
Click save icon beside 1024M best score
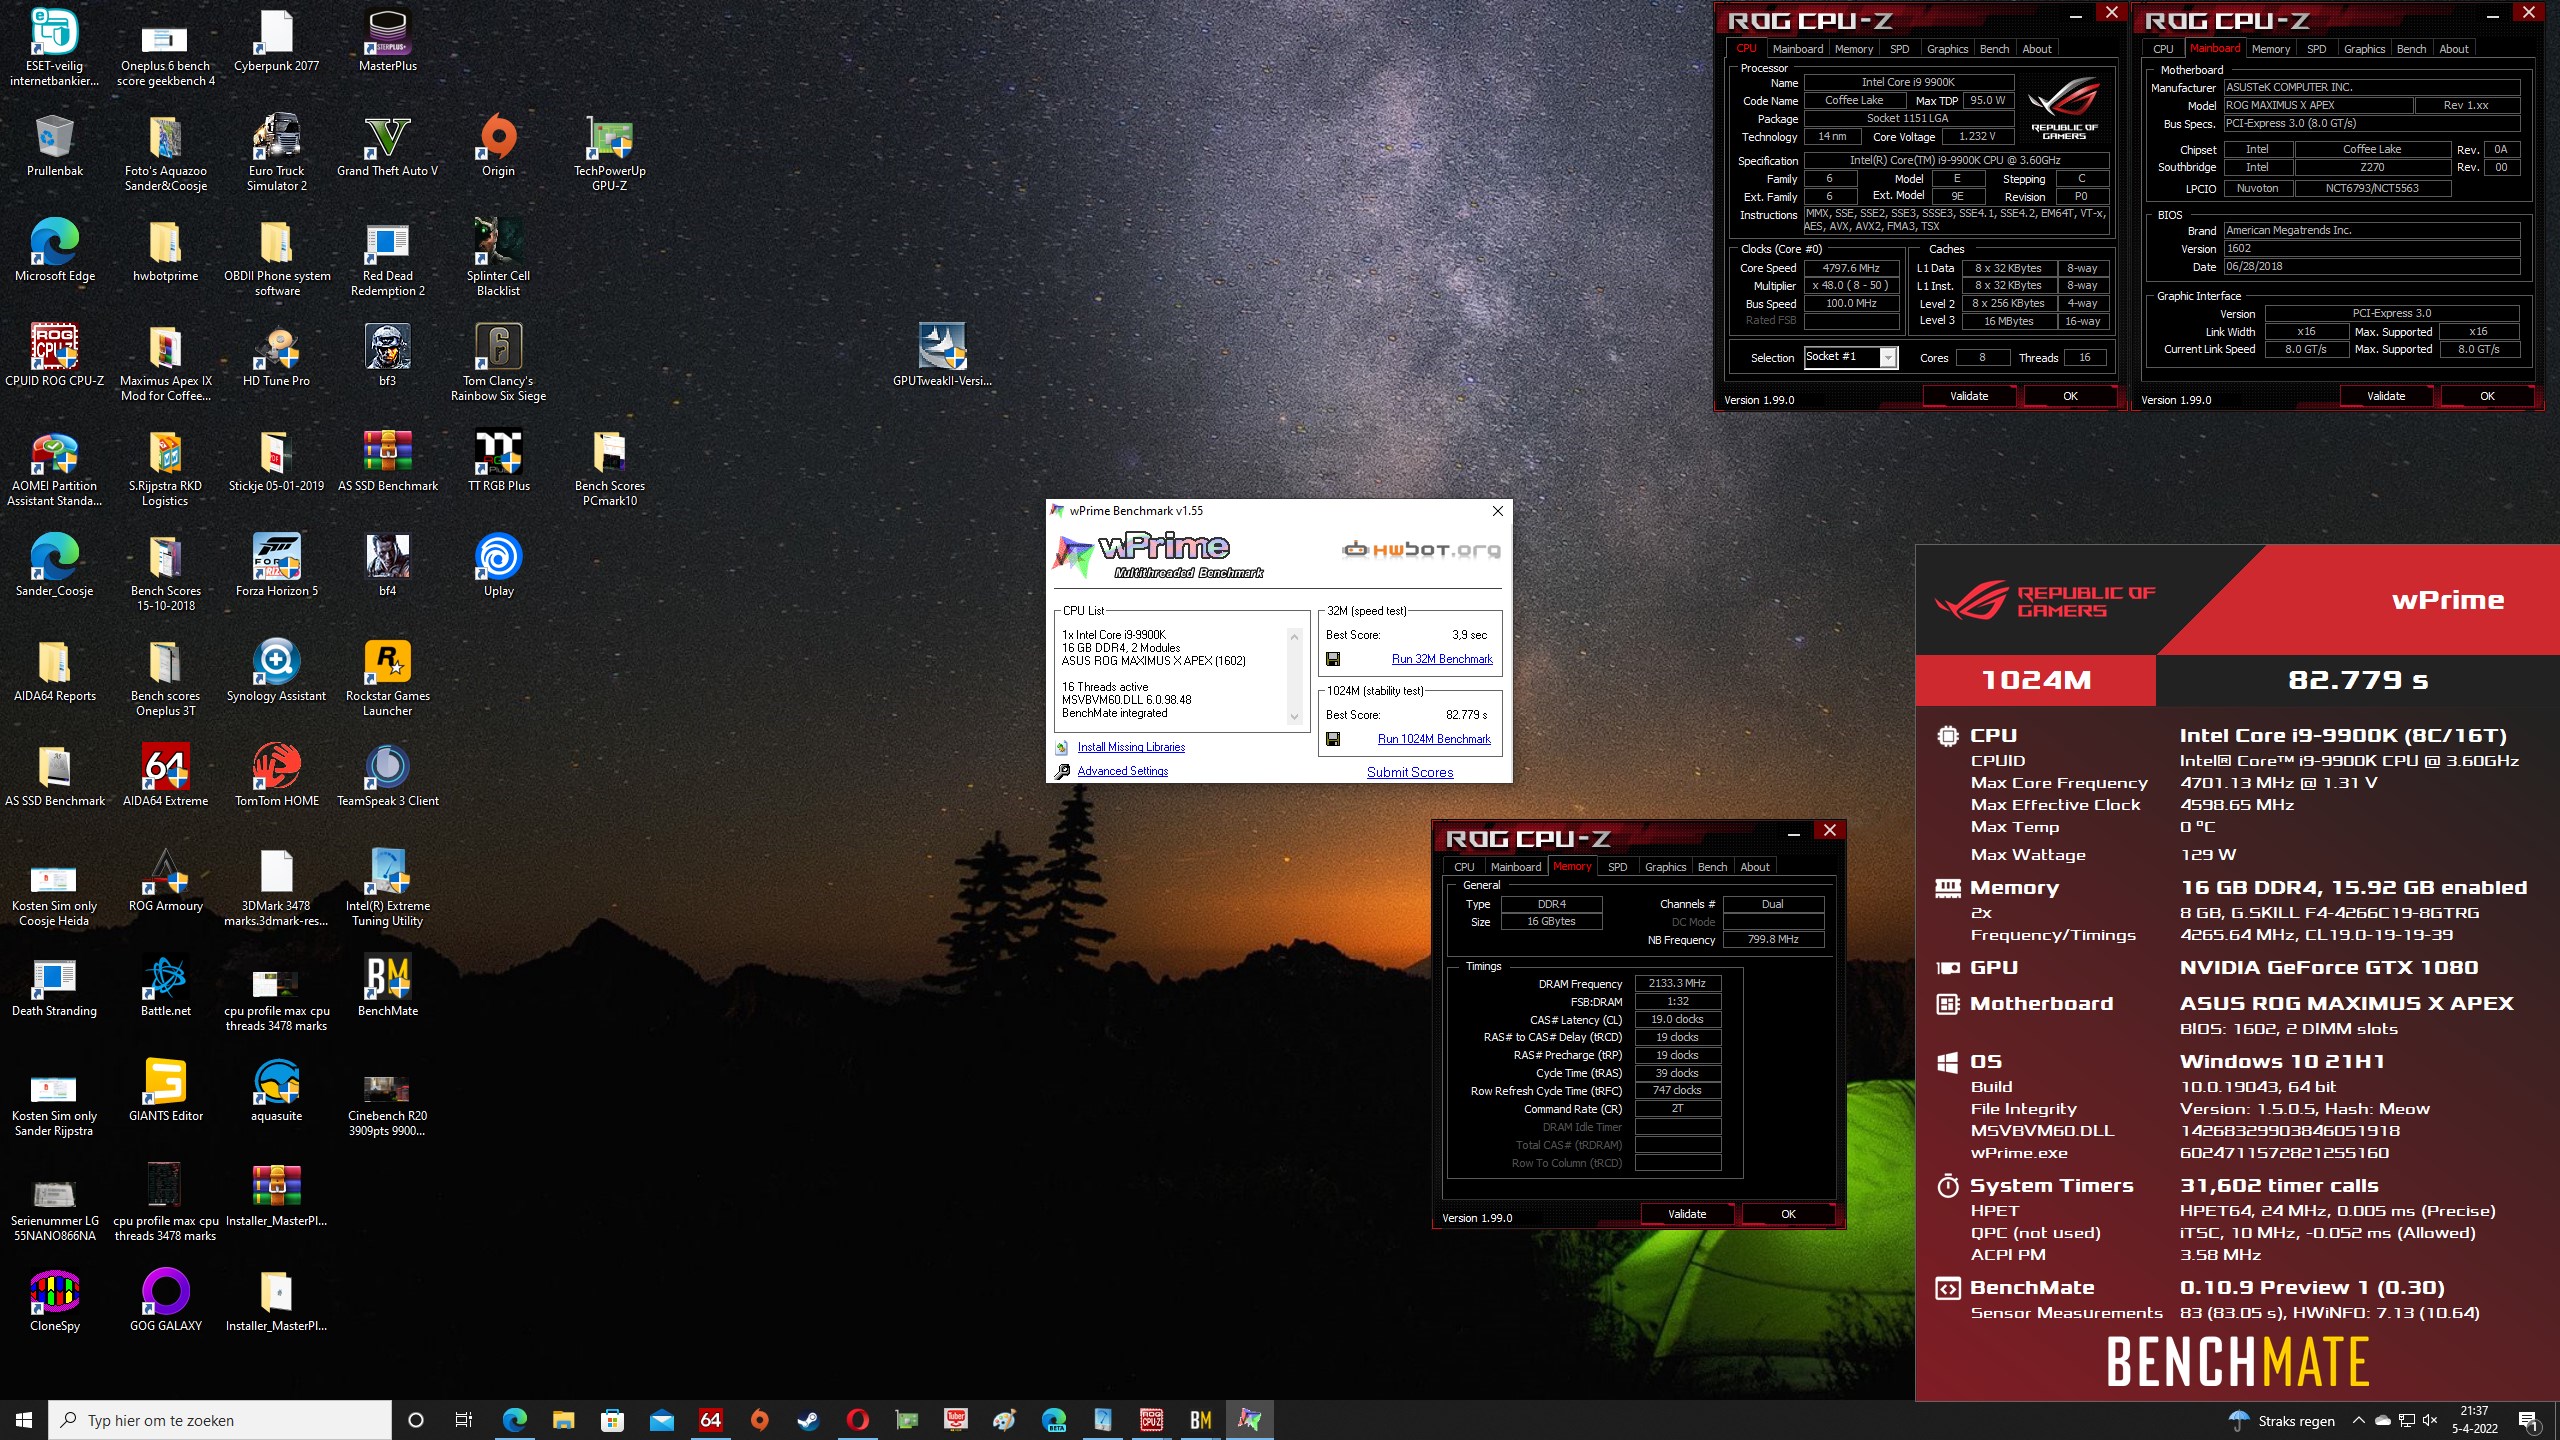tap(1333, 739)
